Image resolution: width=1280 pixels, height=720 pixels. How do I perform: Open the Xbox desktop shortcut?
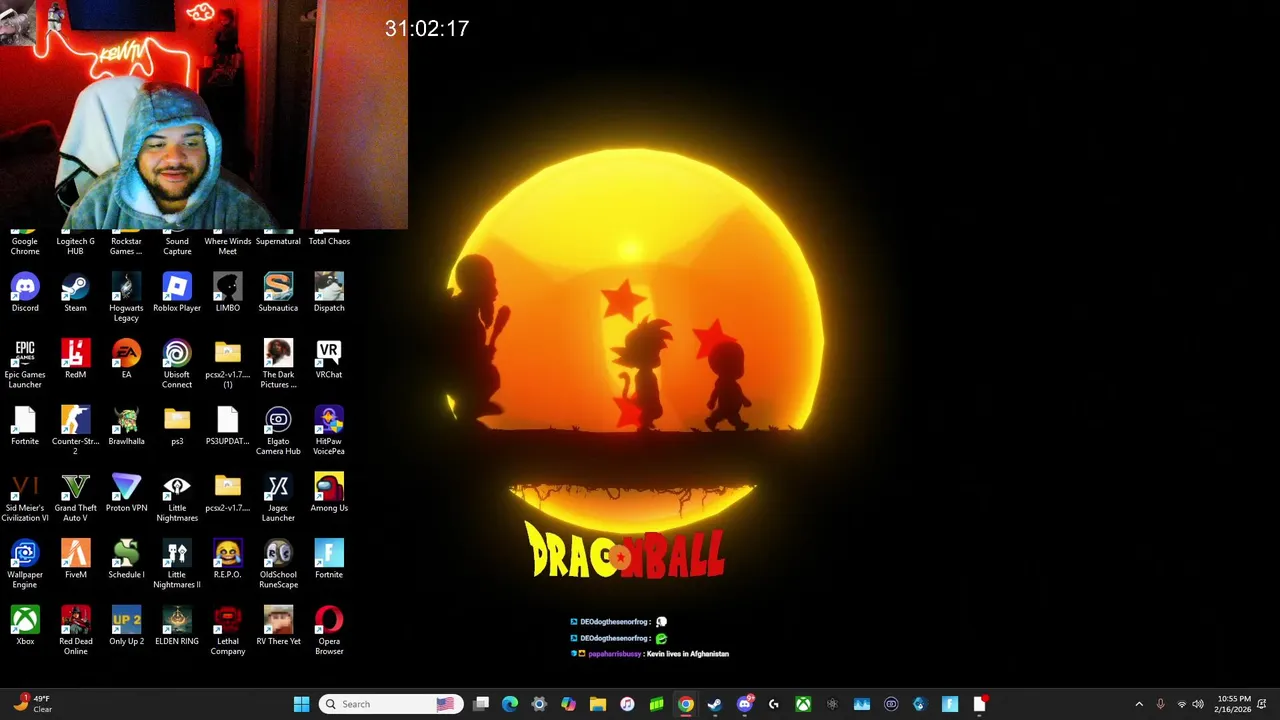25,627
